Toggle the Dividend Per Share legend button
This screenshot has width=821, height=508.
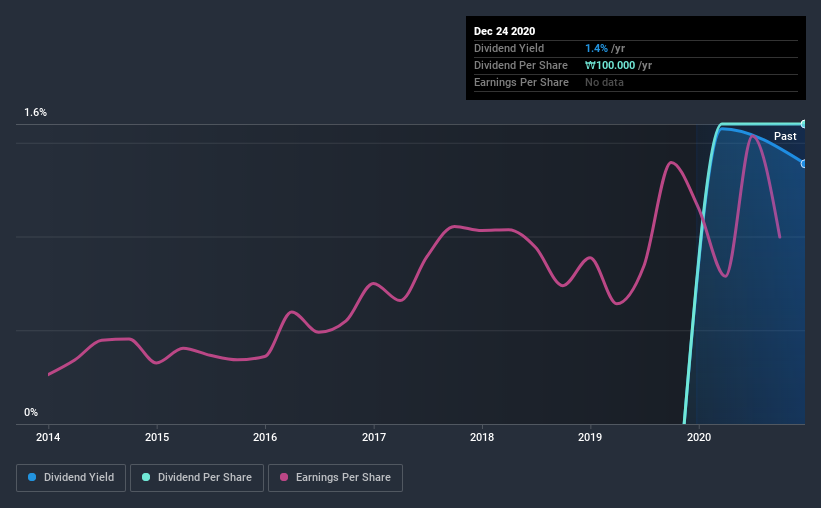pyautogui.click(x=197, y=478)
